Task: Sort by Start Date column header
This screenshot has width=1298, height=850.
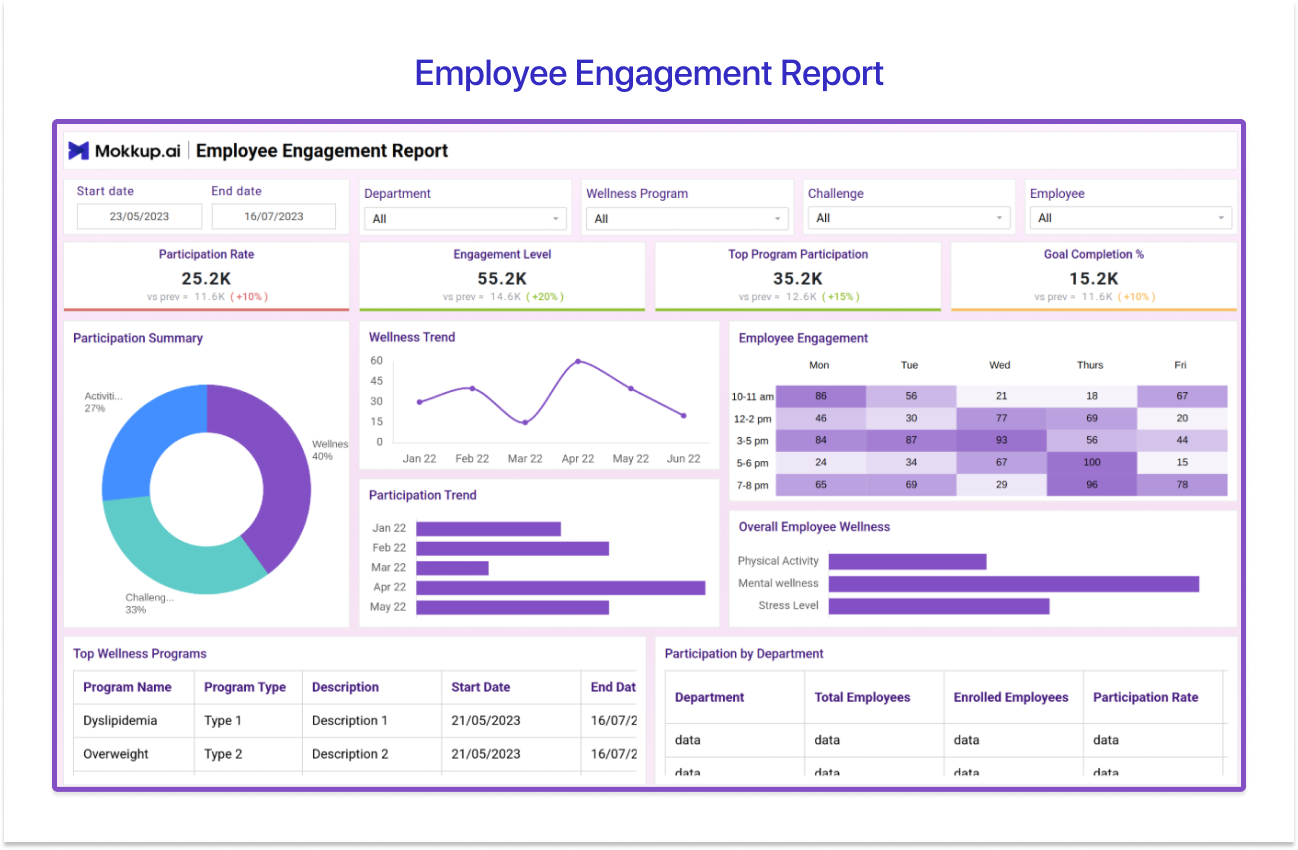Action: (x=481, y=687)
